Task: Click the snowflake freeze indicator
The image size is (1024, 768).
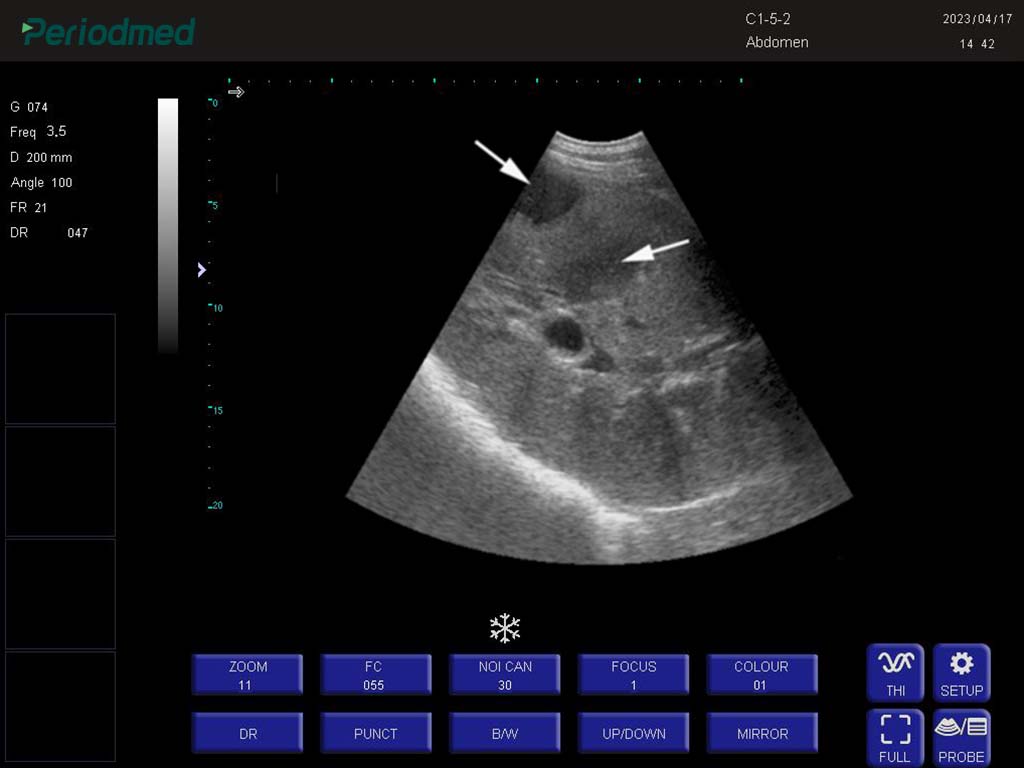Action: [x=505, y=628]
